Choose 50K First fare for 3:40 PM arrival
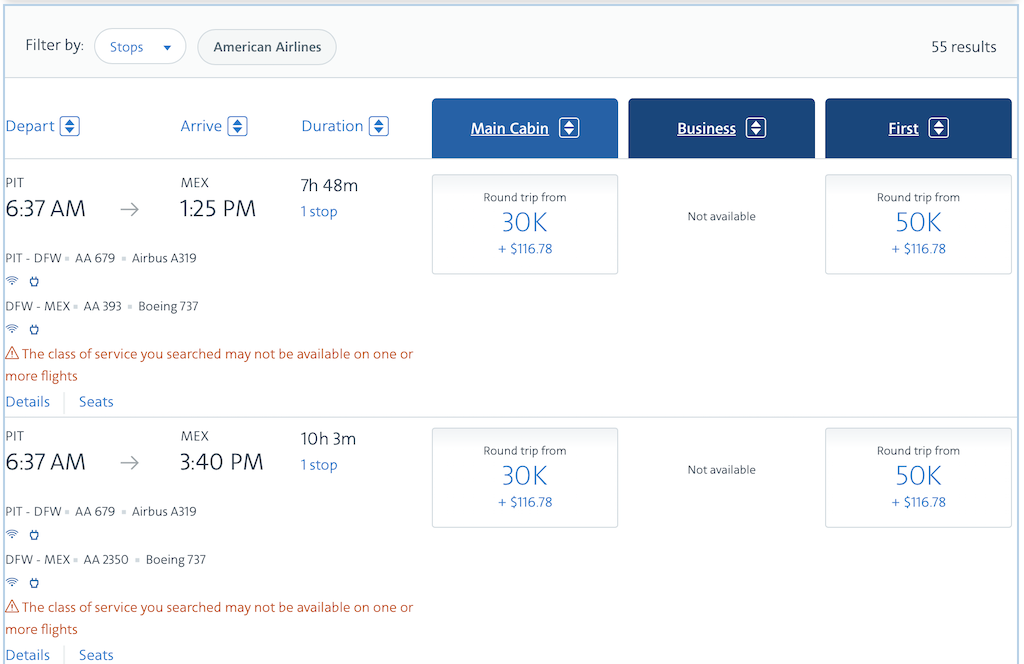 (x=918, y=477)
